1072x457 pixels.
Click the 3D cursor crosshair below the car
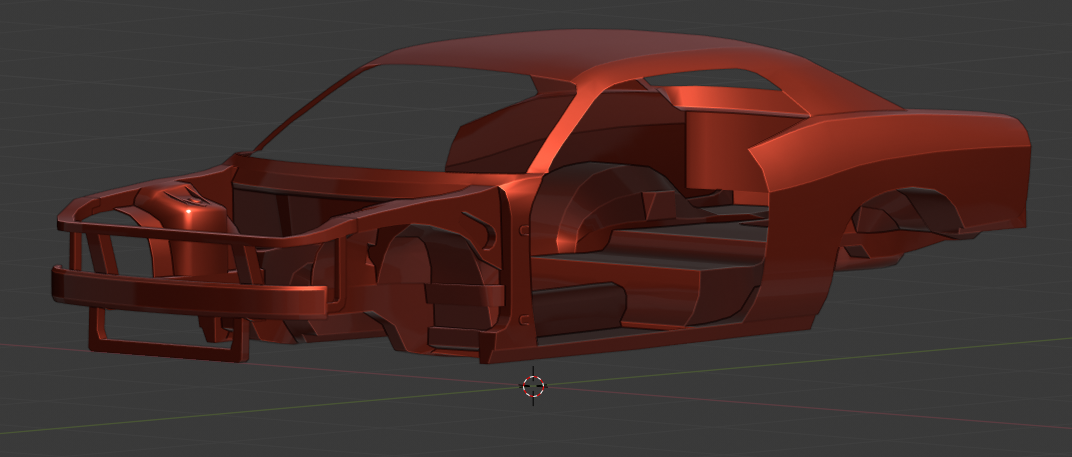point(533,386)
